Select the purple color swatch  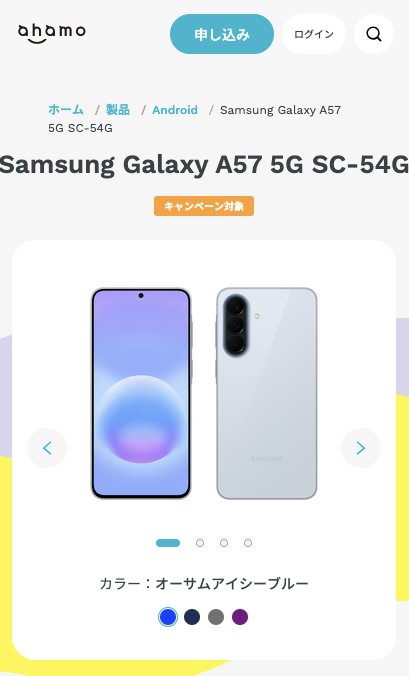coord(240,617)
